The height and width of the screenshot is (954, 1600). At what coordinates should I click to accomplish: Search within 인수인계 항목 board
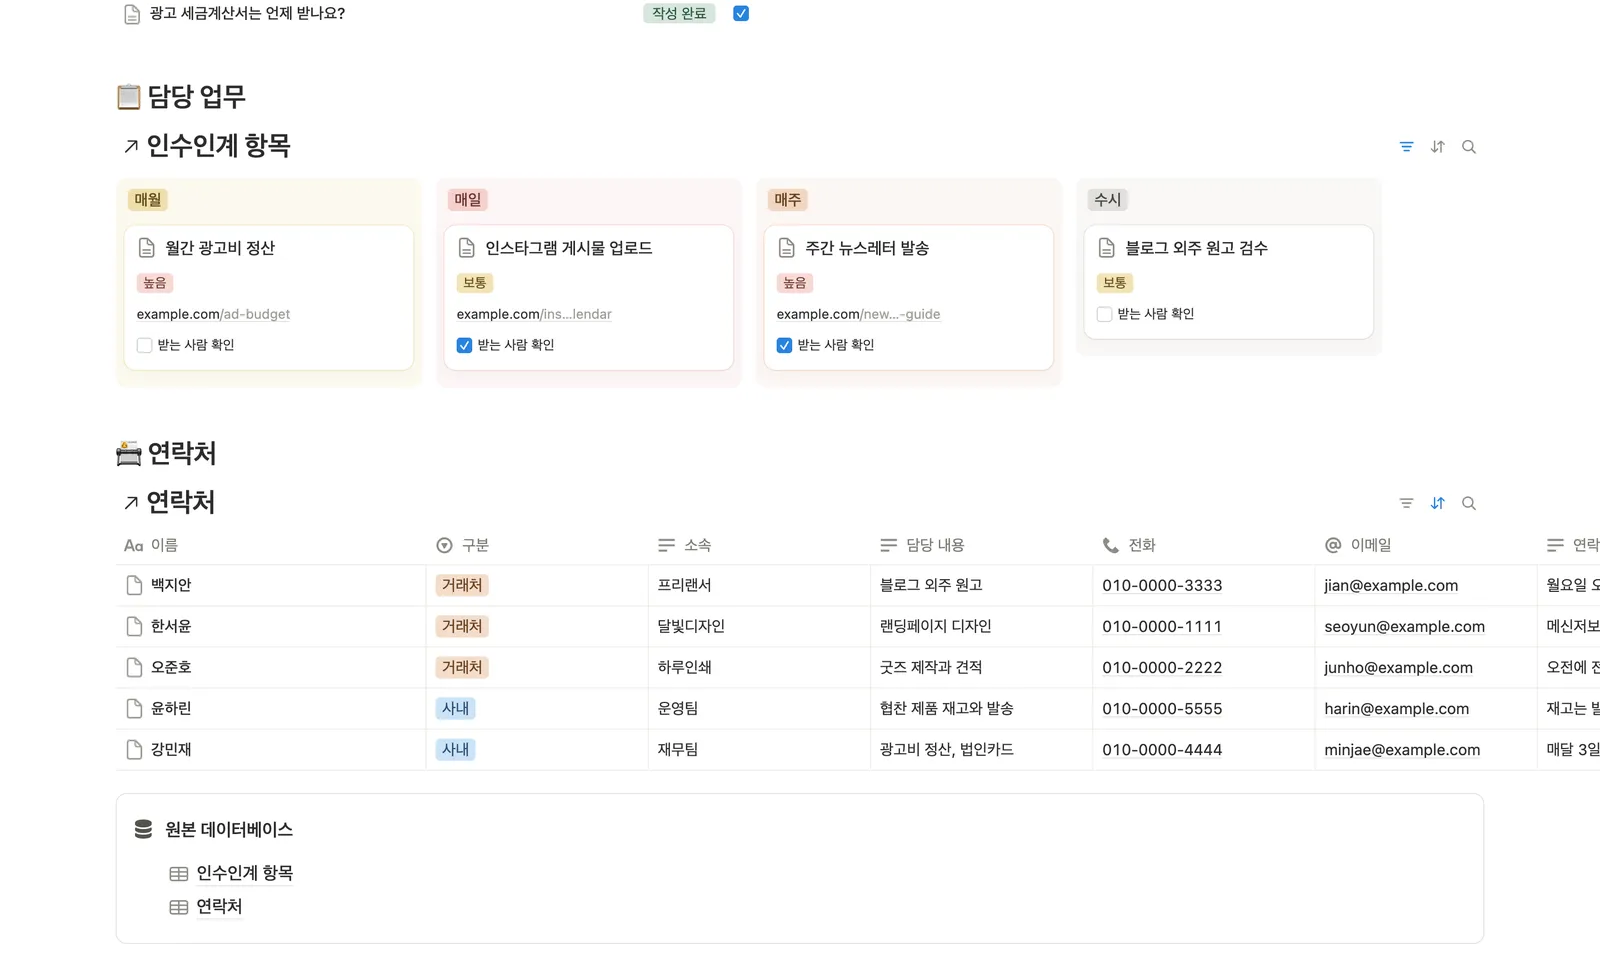pos(1469,147)
